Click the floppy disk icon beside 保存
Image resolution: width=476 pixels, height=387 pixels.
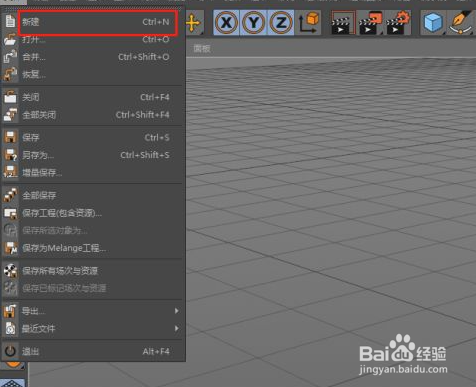(10, 137)
